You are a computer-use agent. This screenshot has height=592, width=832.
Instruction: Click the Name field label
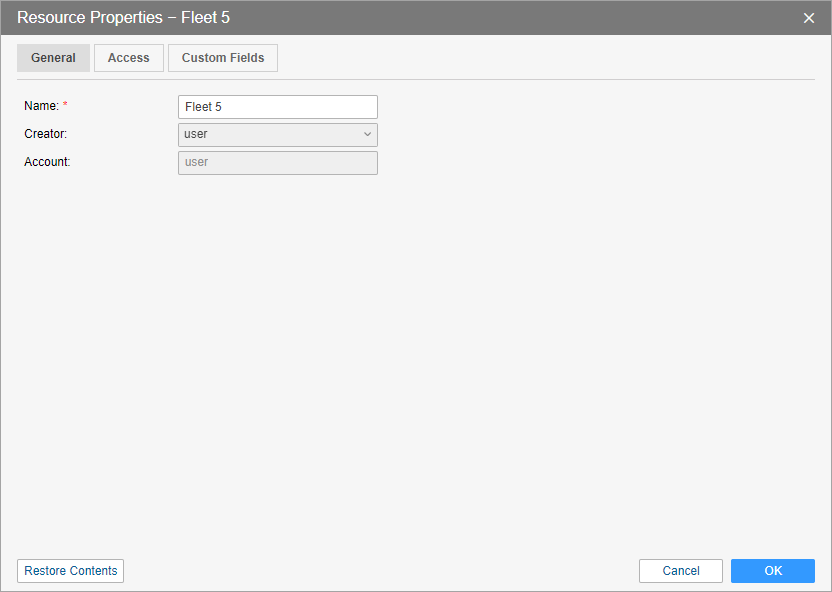pos(41,106)
